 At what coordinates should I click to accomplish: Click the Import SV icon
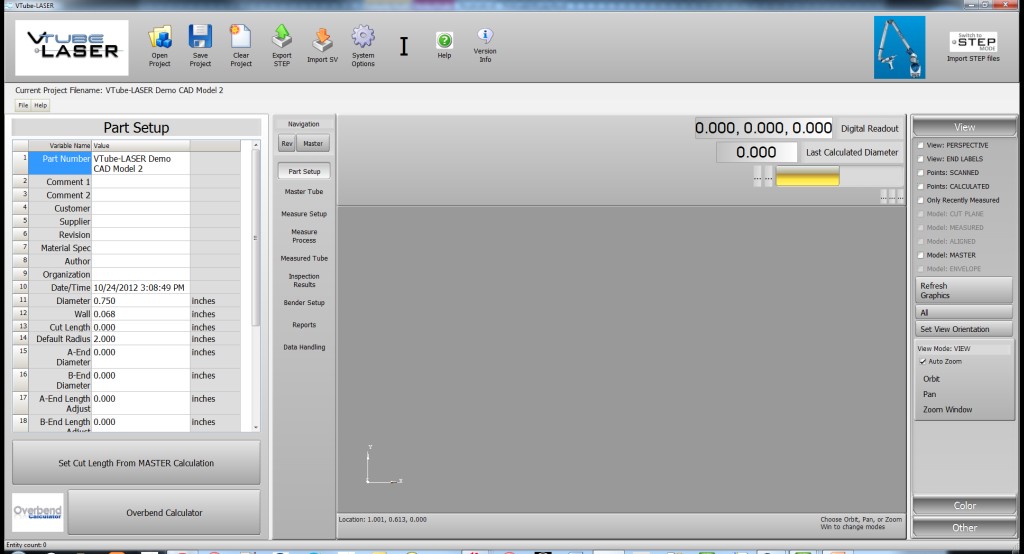click(322, 40)
